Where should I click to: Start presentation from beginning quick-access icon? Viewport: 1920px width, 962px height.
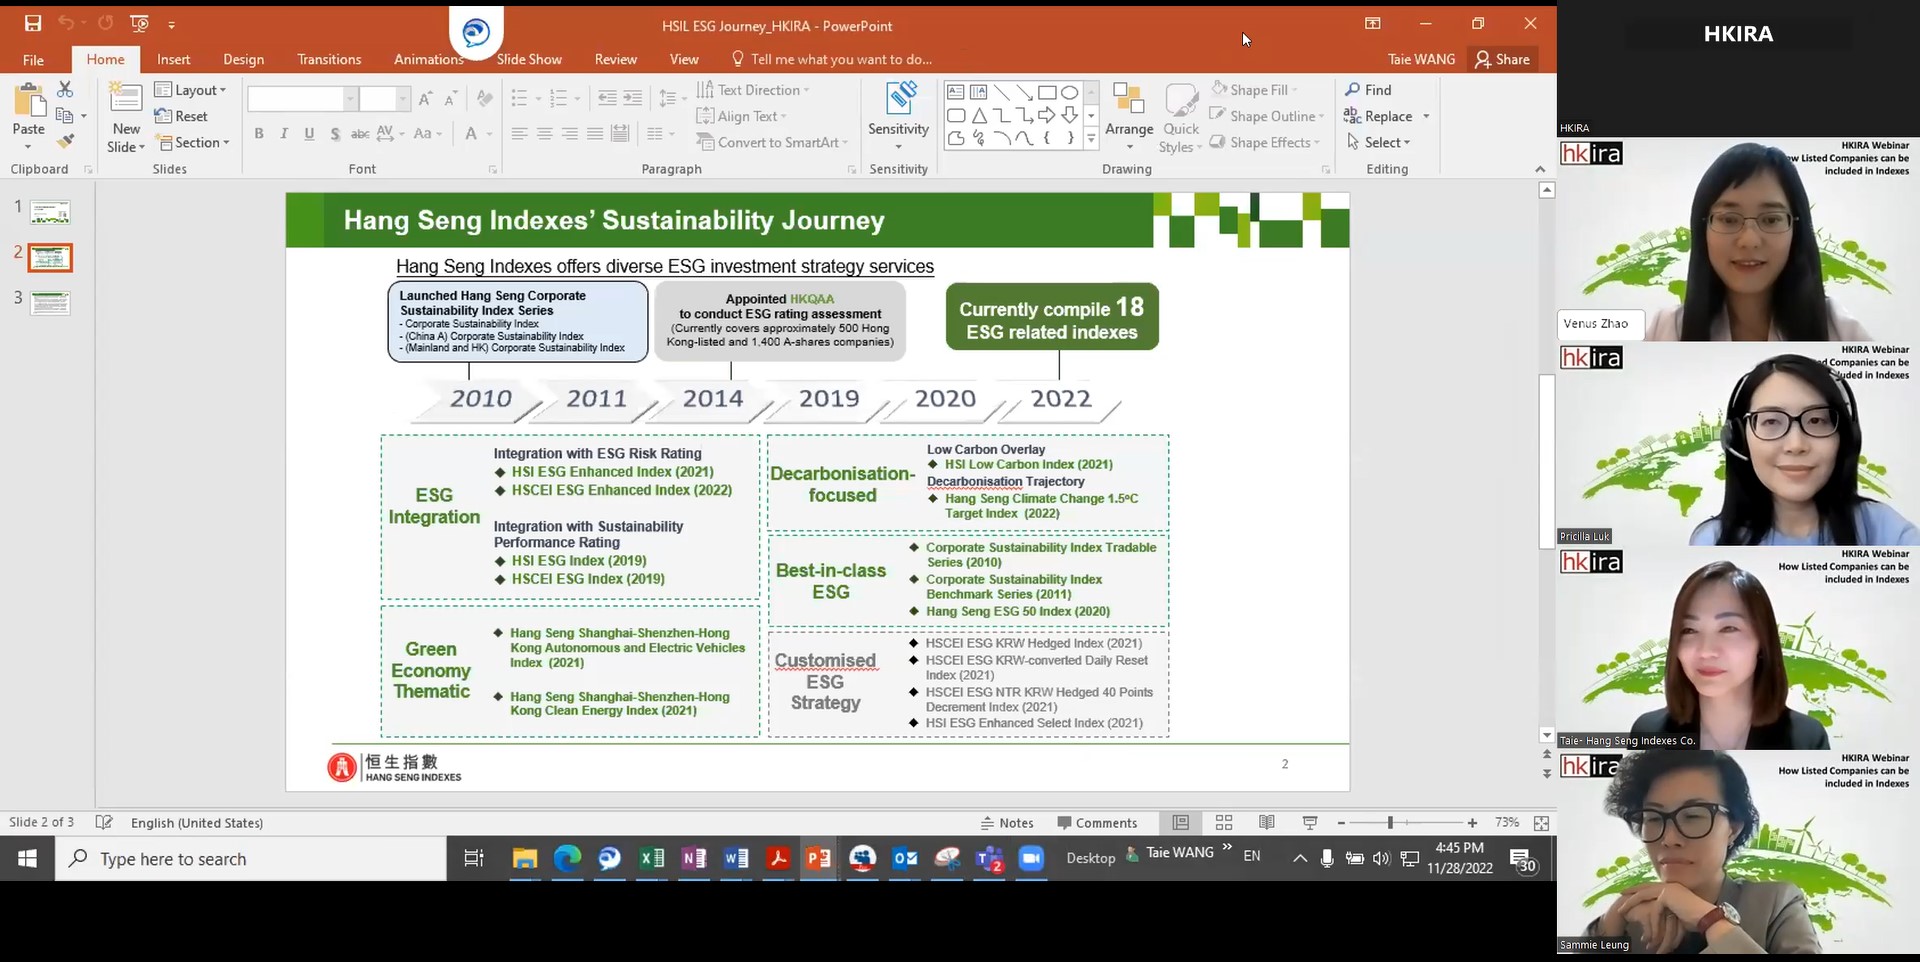(x=139, y=23)
